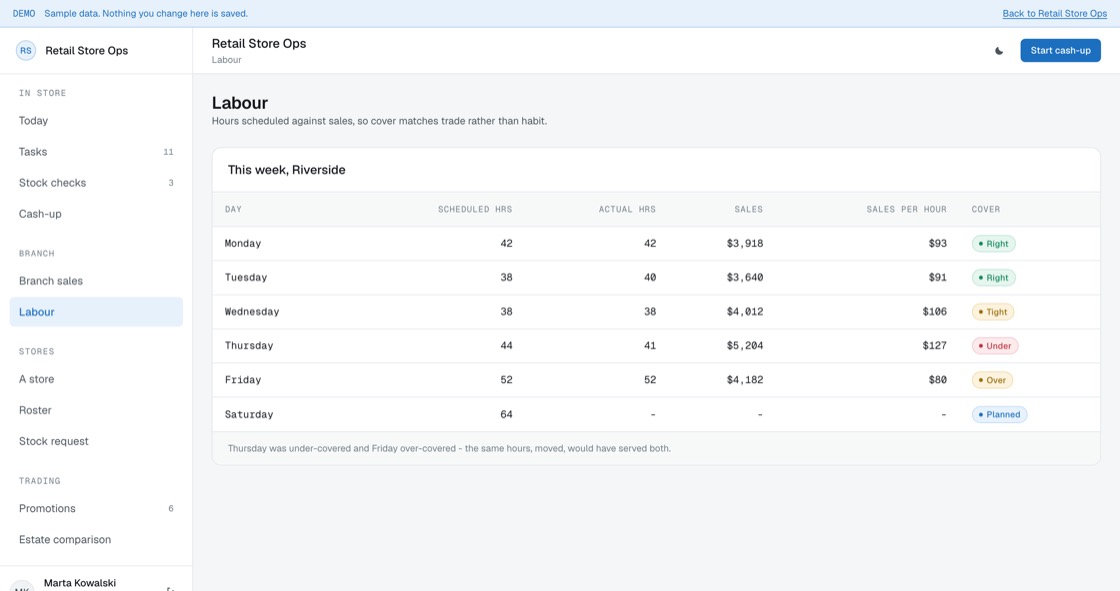Click Friday's $80 sales per hour
Image resolution: width=1120 pixels, height=591 pixels.
click(938, 380)
